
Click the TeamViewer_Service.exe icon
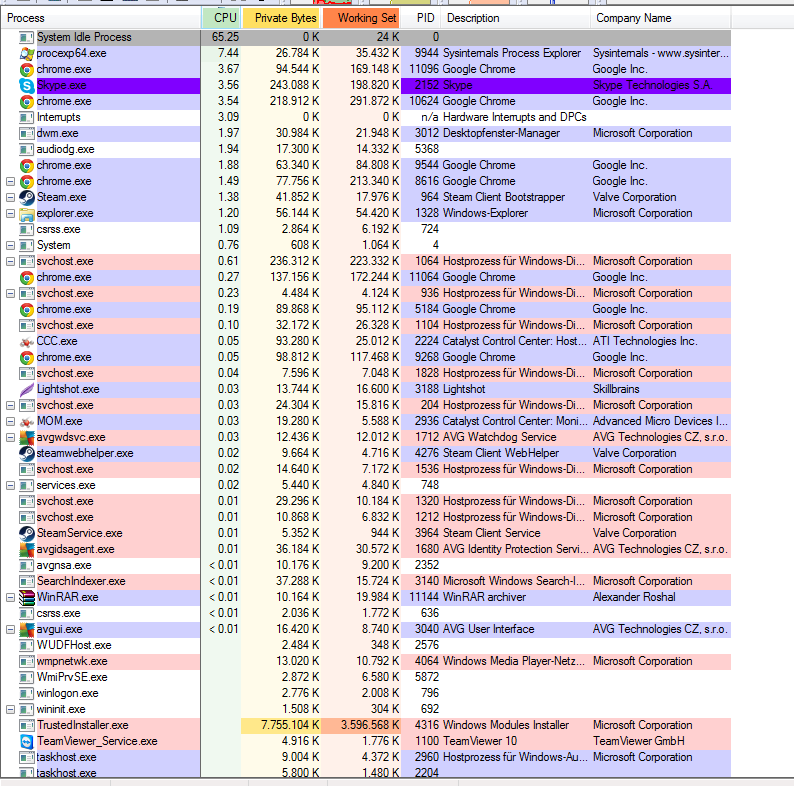tap(26, 741)
